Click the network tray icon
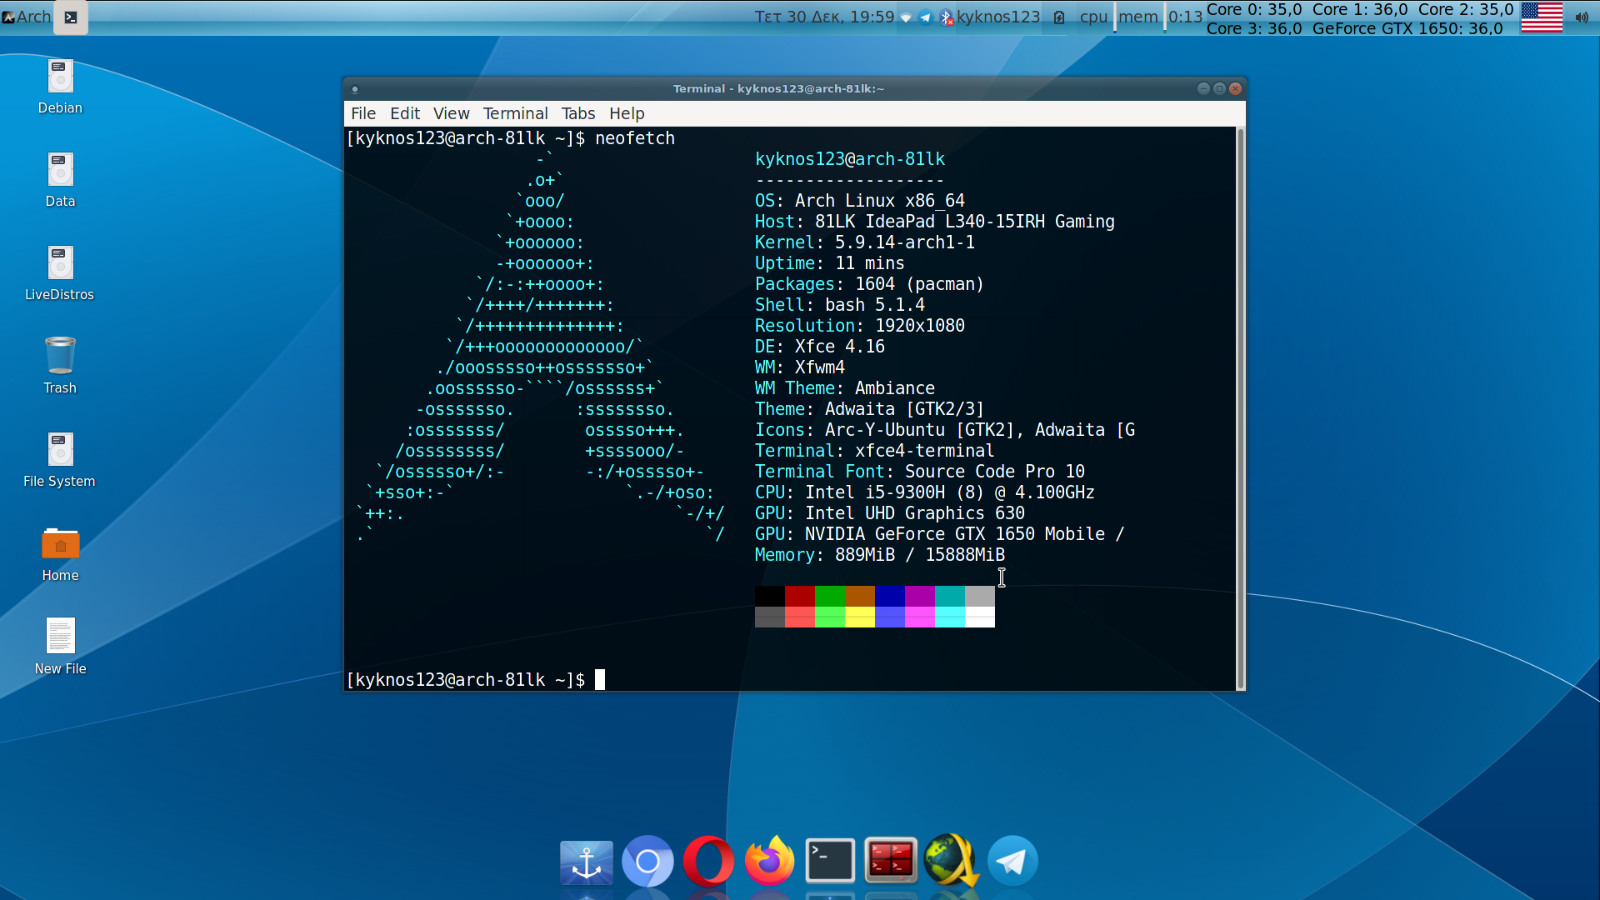Image resolution: width=1600 pixels, height=900 pixels. [x=906, y=17]
